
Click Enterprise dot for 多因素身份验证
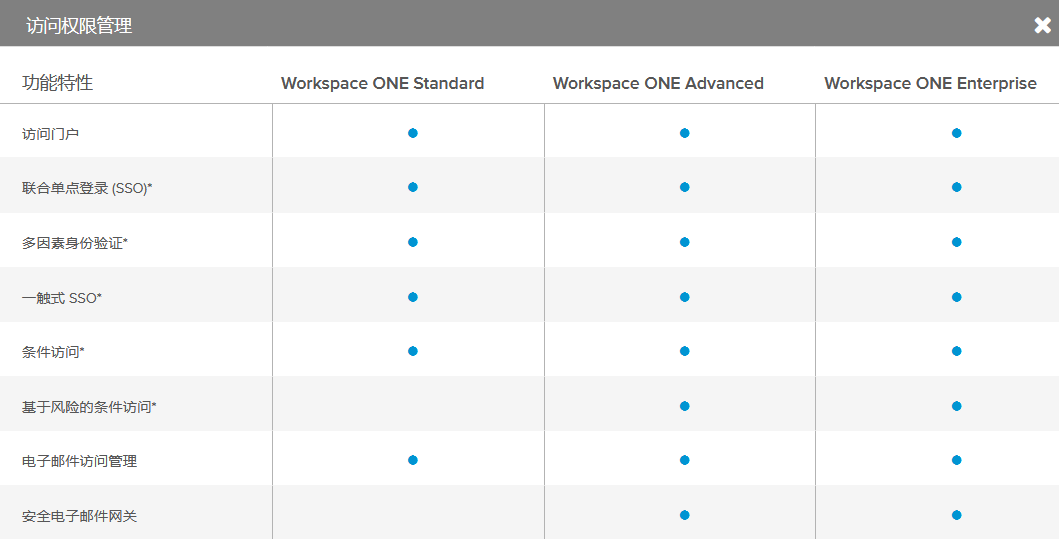(956, 242)
